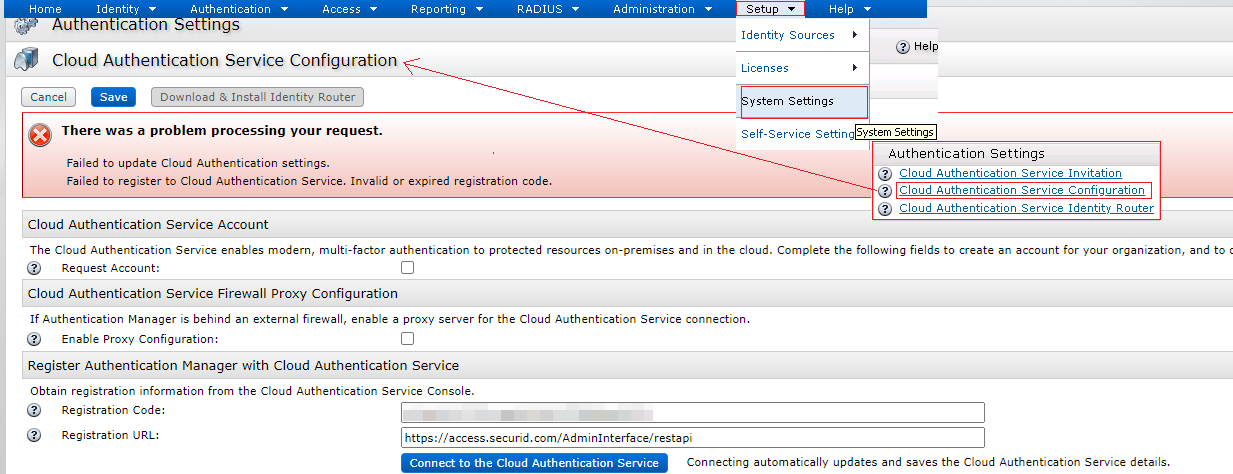Viewport: 1233px width, 474px height.
Task: Click Connect to the Cloud Authentication Service
Action: click(x=535, y=463)
